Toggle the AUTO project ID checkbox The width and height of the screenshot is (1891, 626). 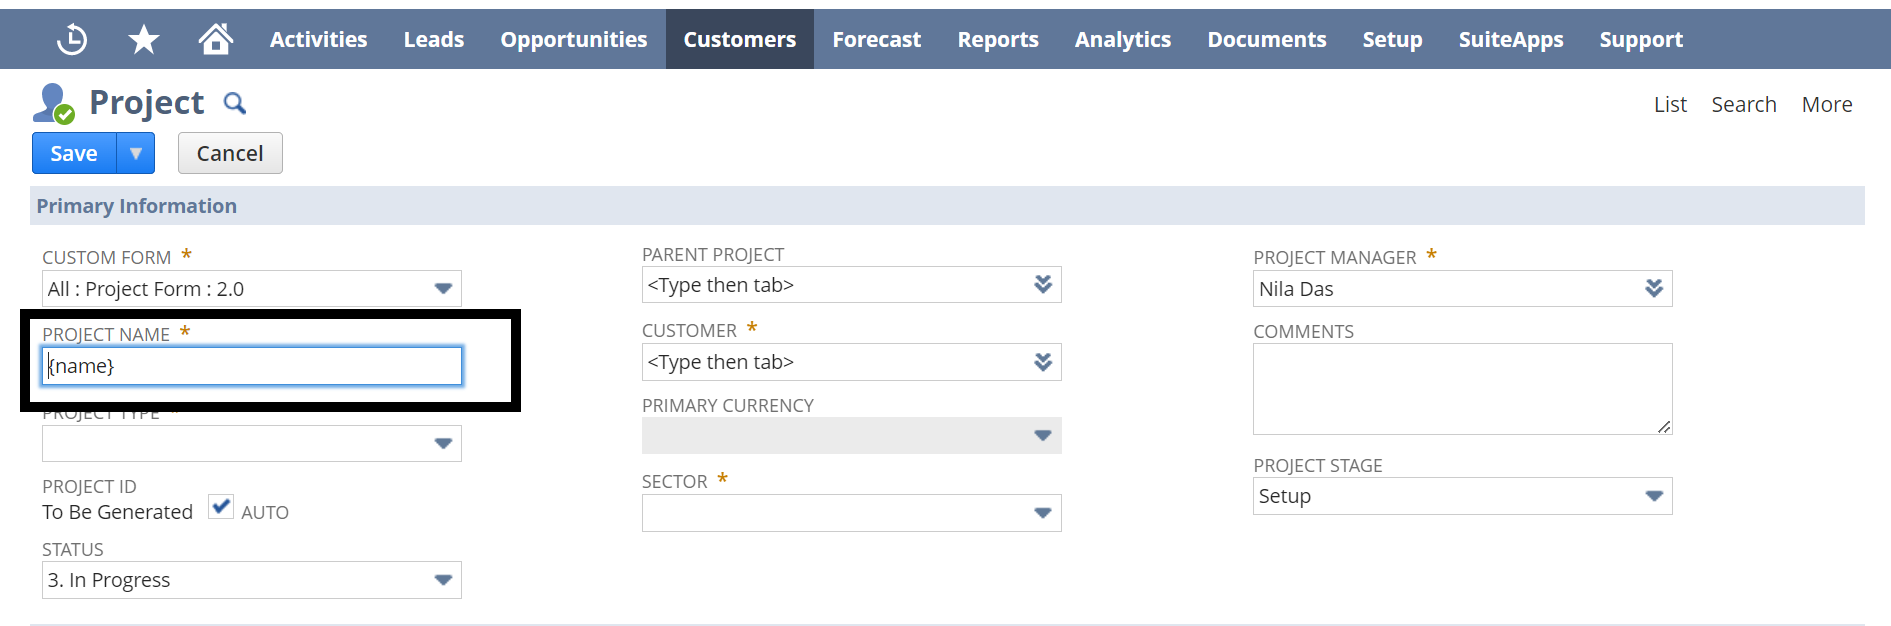(221, 507)
